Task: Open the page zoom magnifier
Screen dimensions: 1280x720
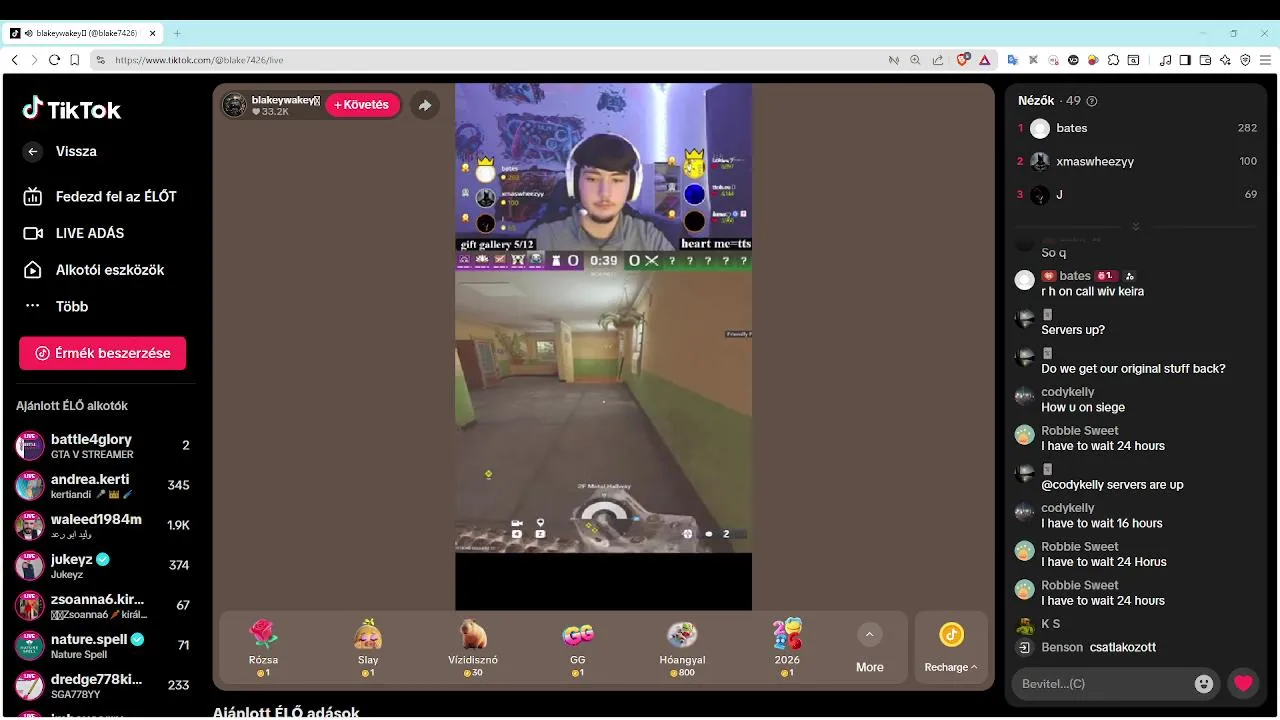Action: pyautogui.click(x=915, y=60)
